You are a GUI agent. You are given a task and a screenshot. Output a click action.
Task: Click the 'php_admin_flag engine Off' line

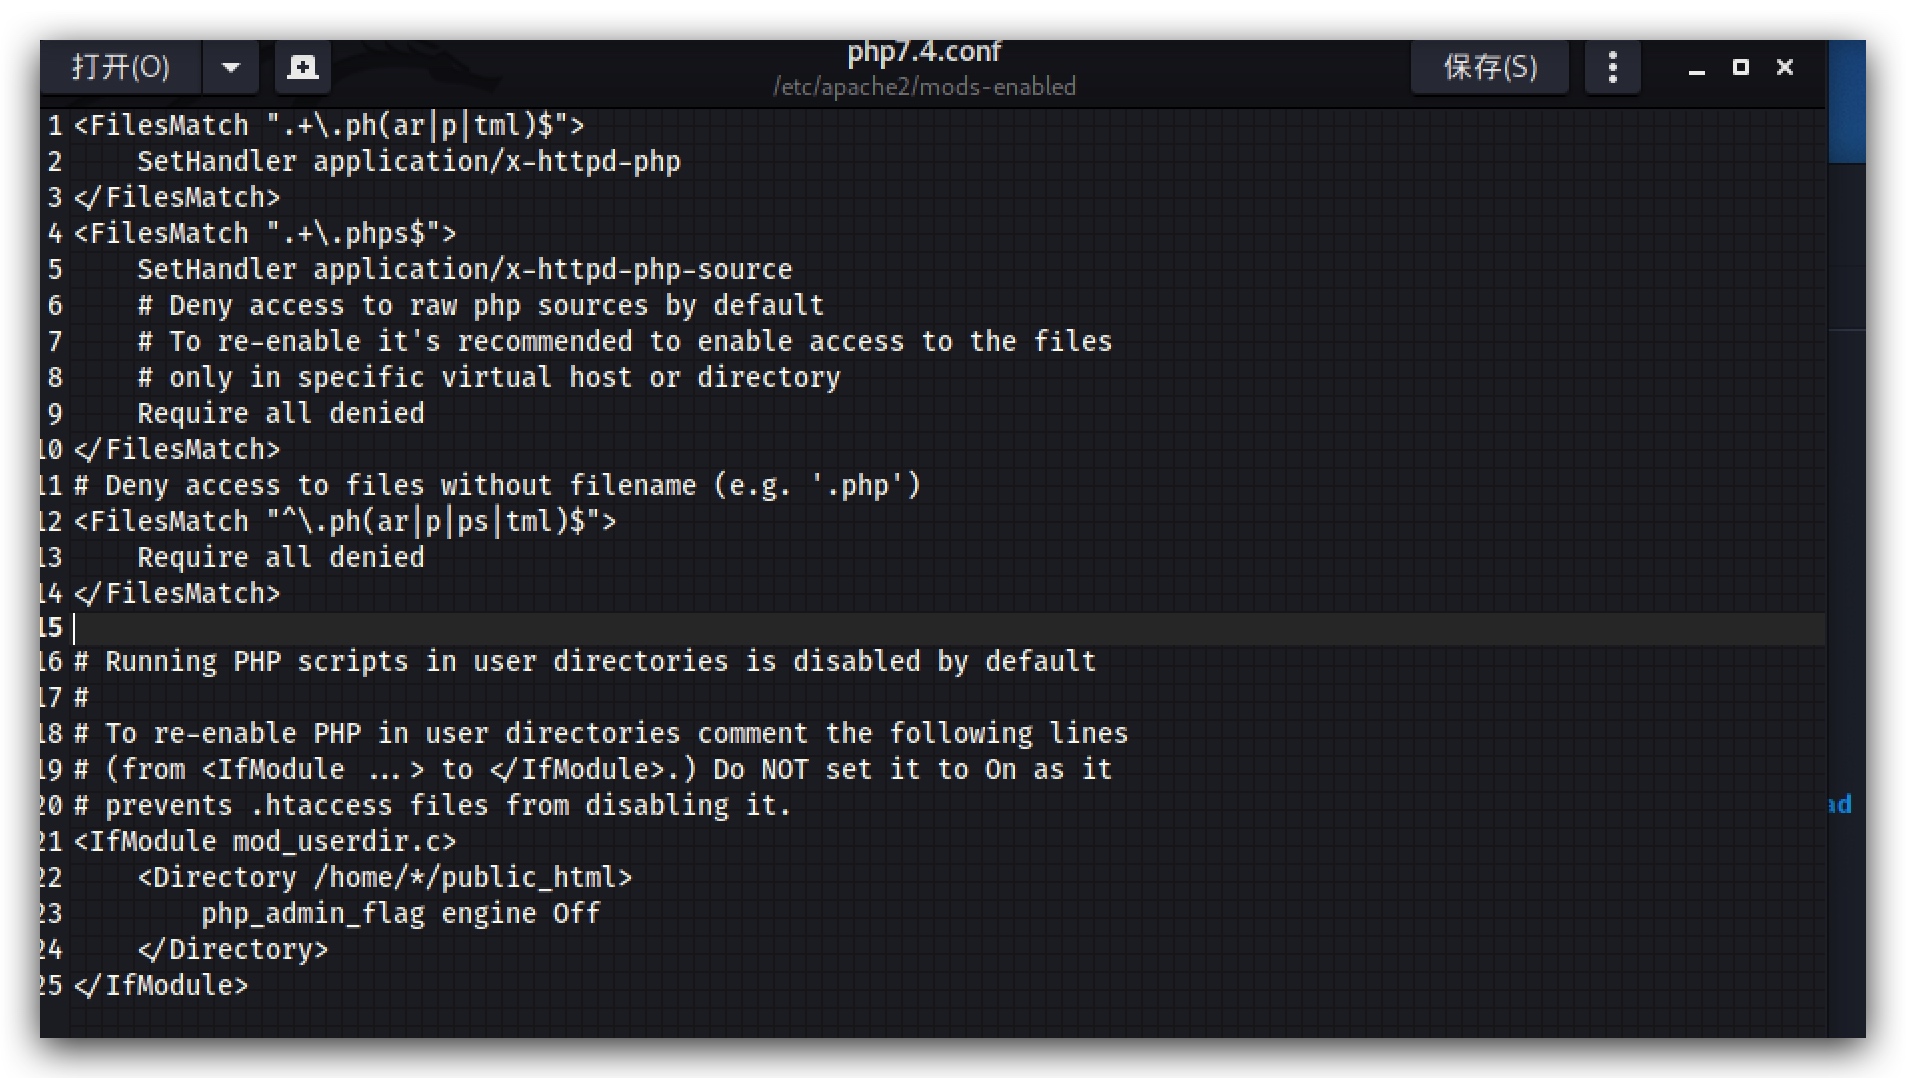click(401, 913)
